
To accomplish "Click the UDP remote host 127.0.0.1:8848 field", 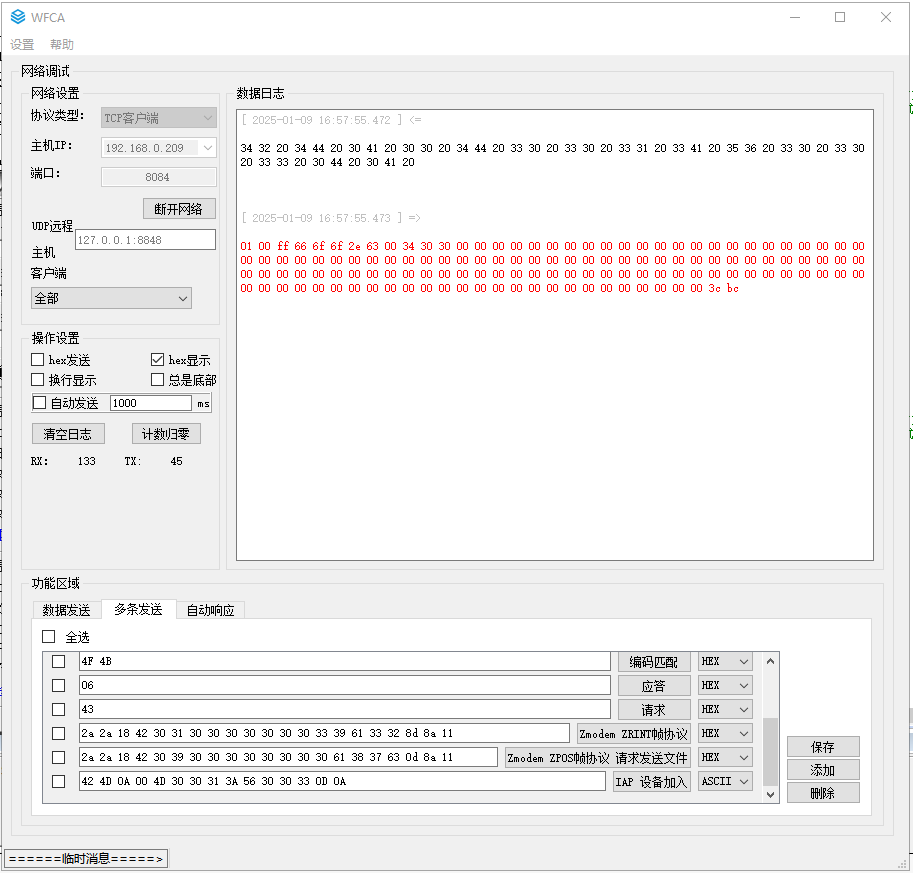I will (x=145, y=240).
